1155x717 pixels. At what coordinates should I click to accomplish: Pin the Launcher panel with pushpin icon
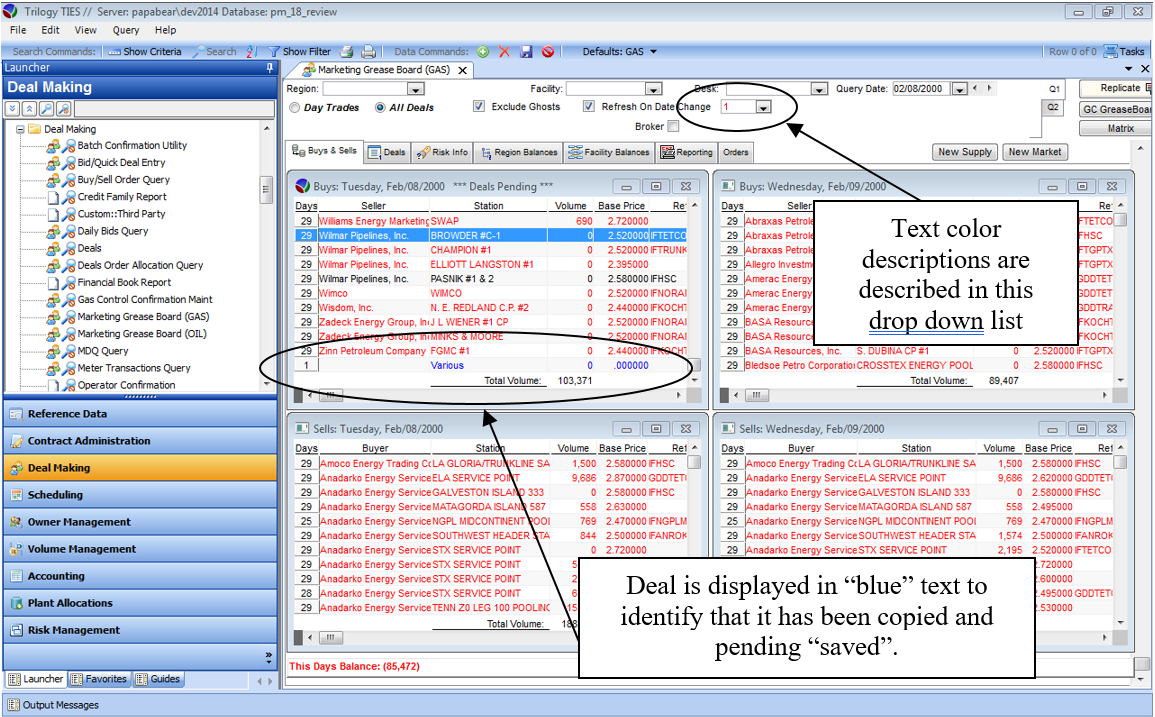point(269,68)
